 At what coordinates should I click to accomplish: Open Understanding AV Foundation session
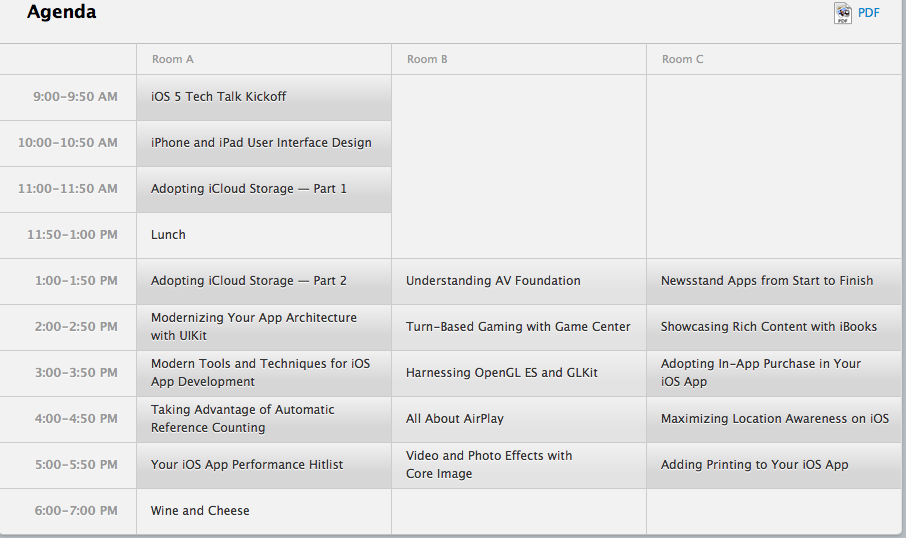[x=519, y=281]
